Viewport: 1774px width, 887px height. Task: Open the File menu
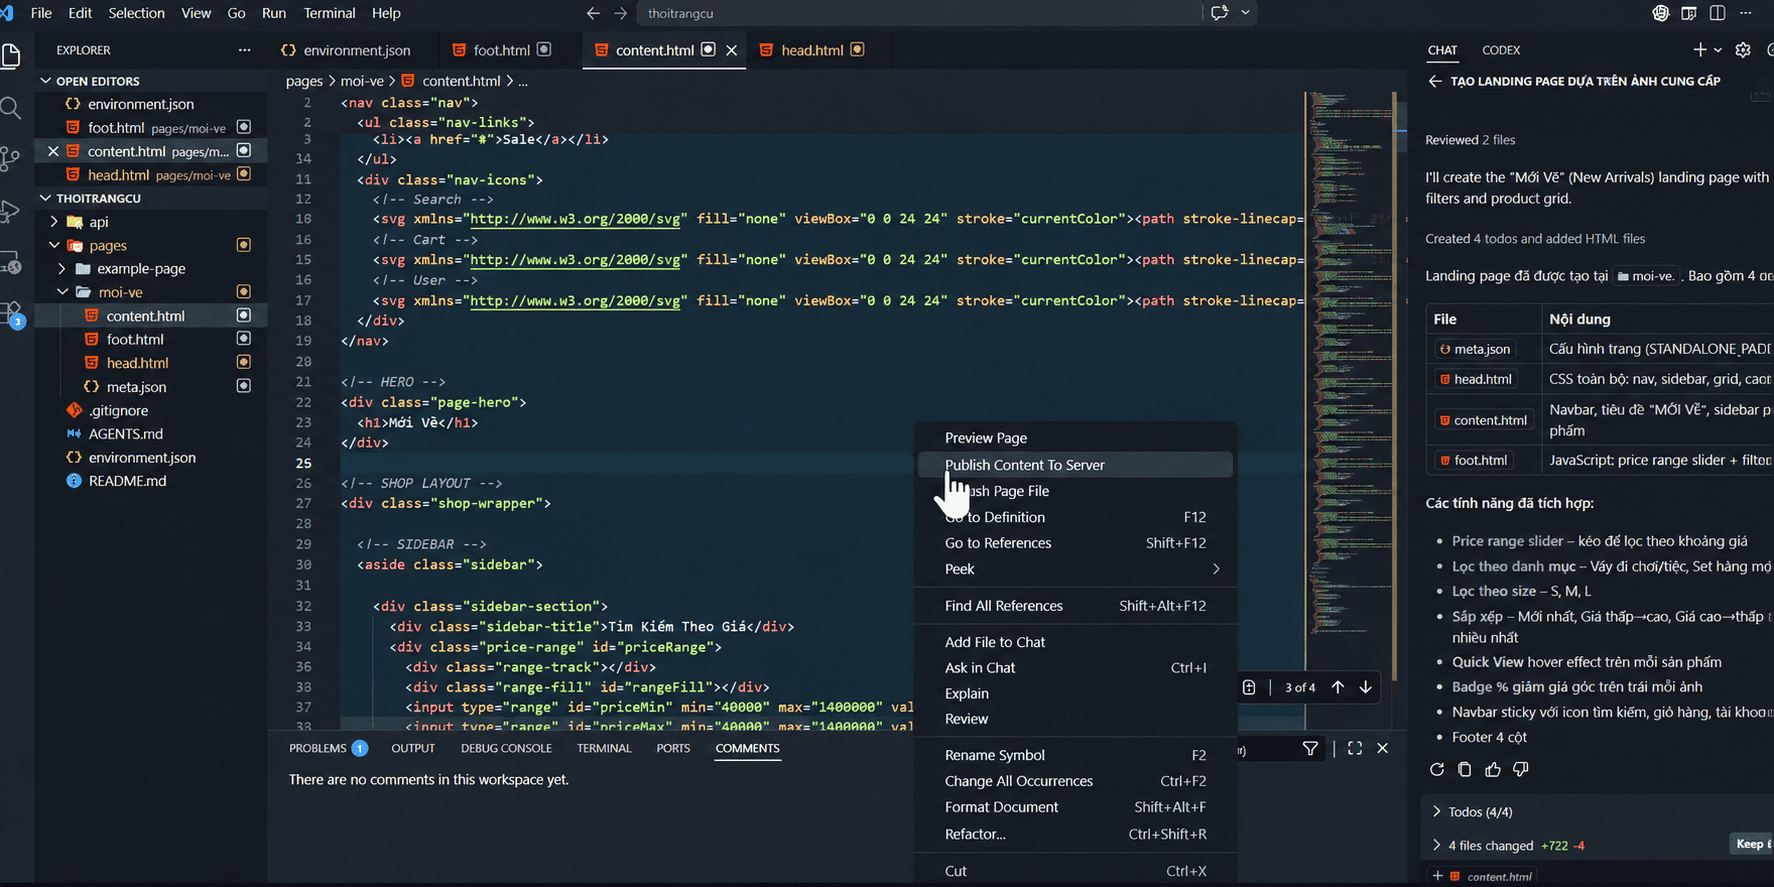click(42, 13)
